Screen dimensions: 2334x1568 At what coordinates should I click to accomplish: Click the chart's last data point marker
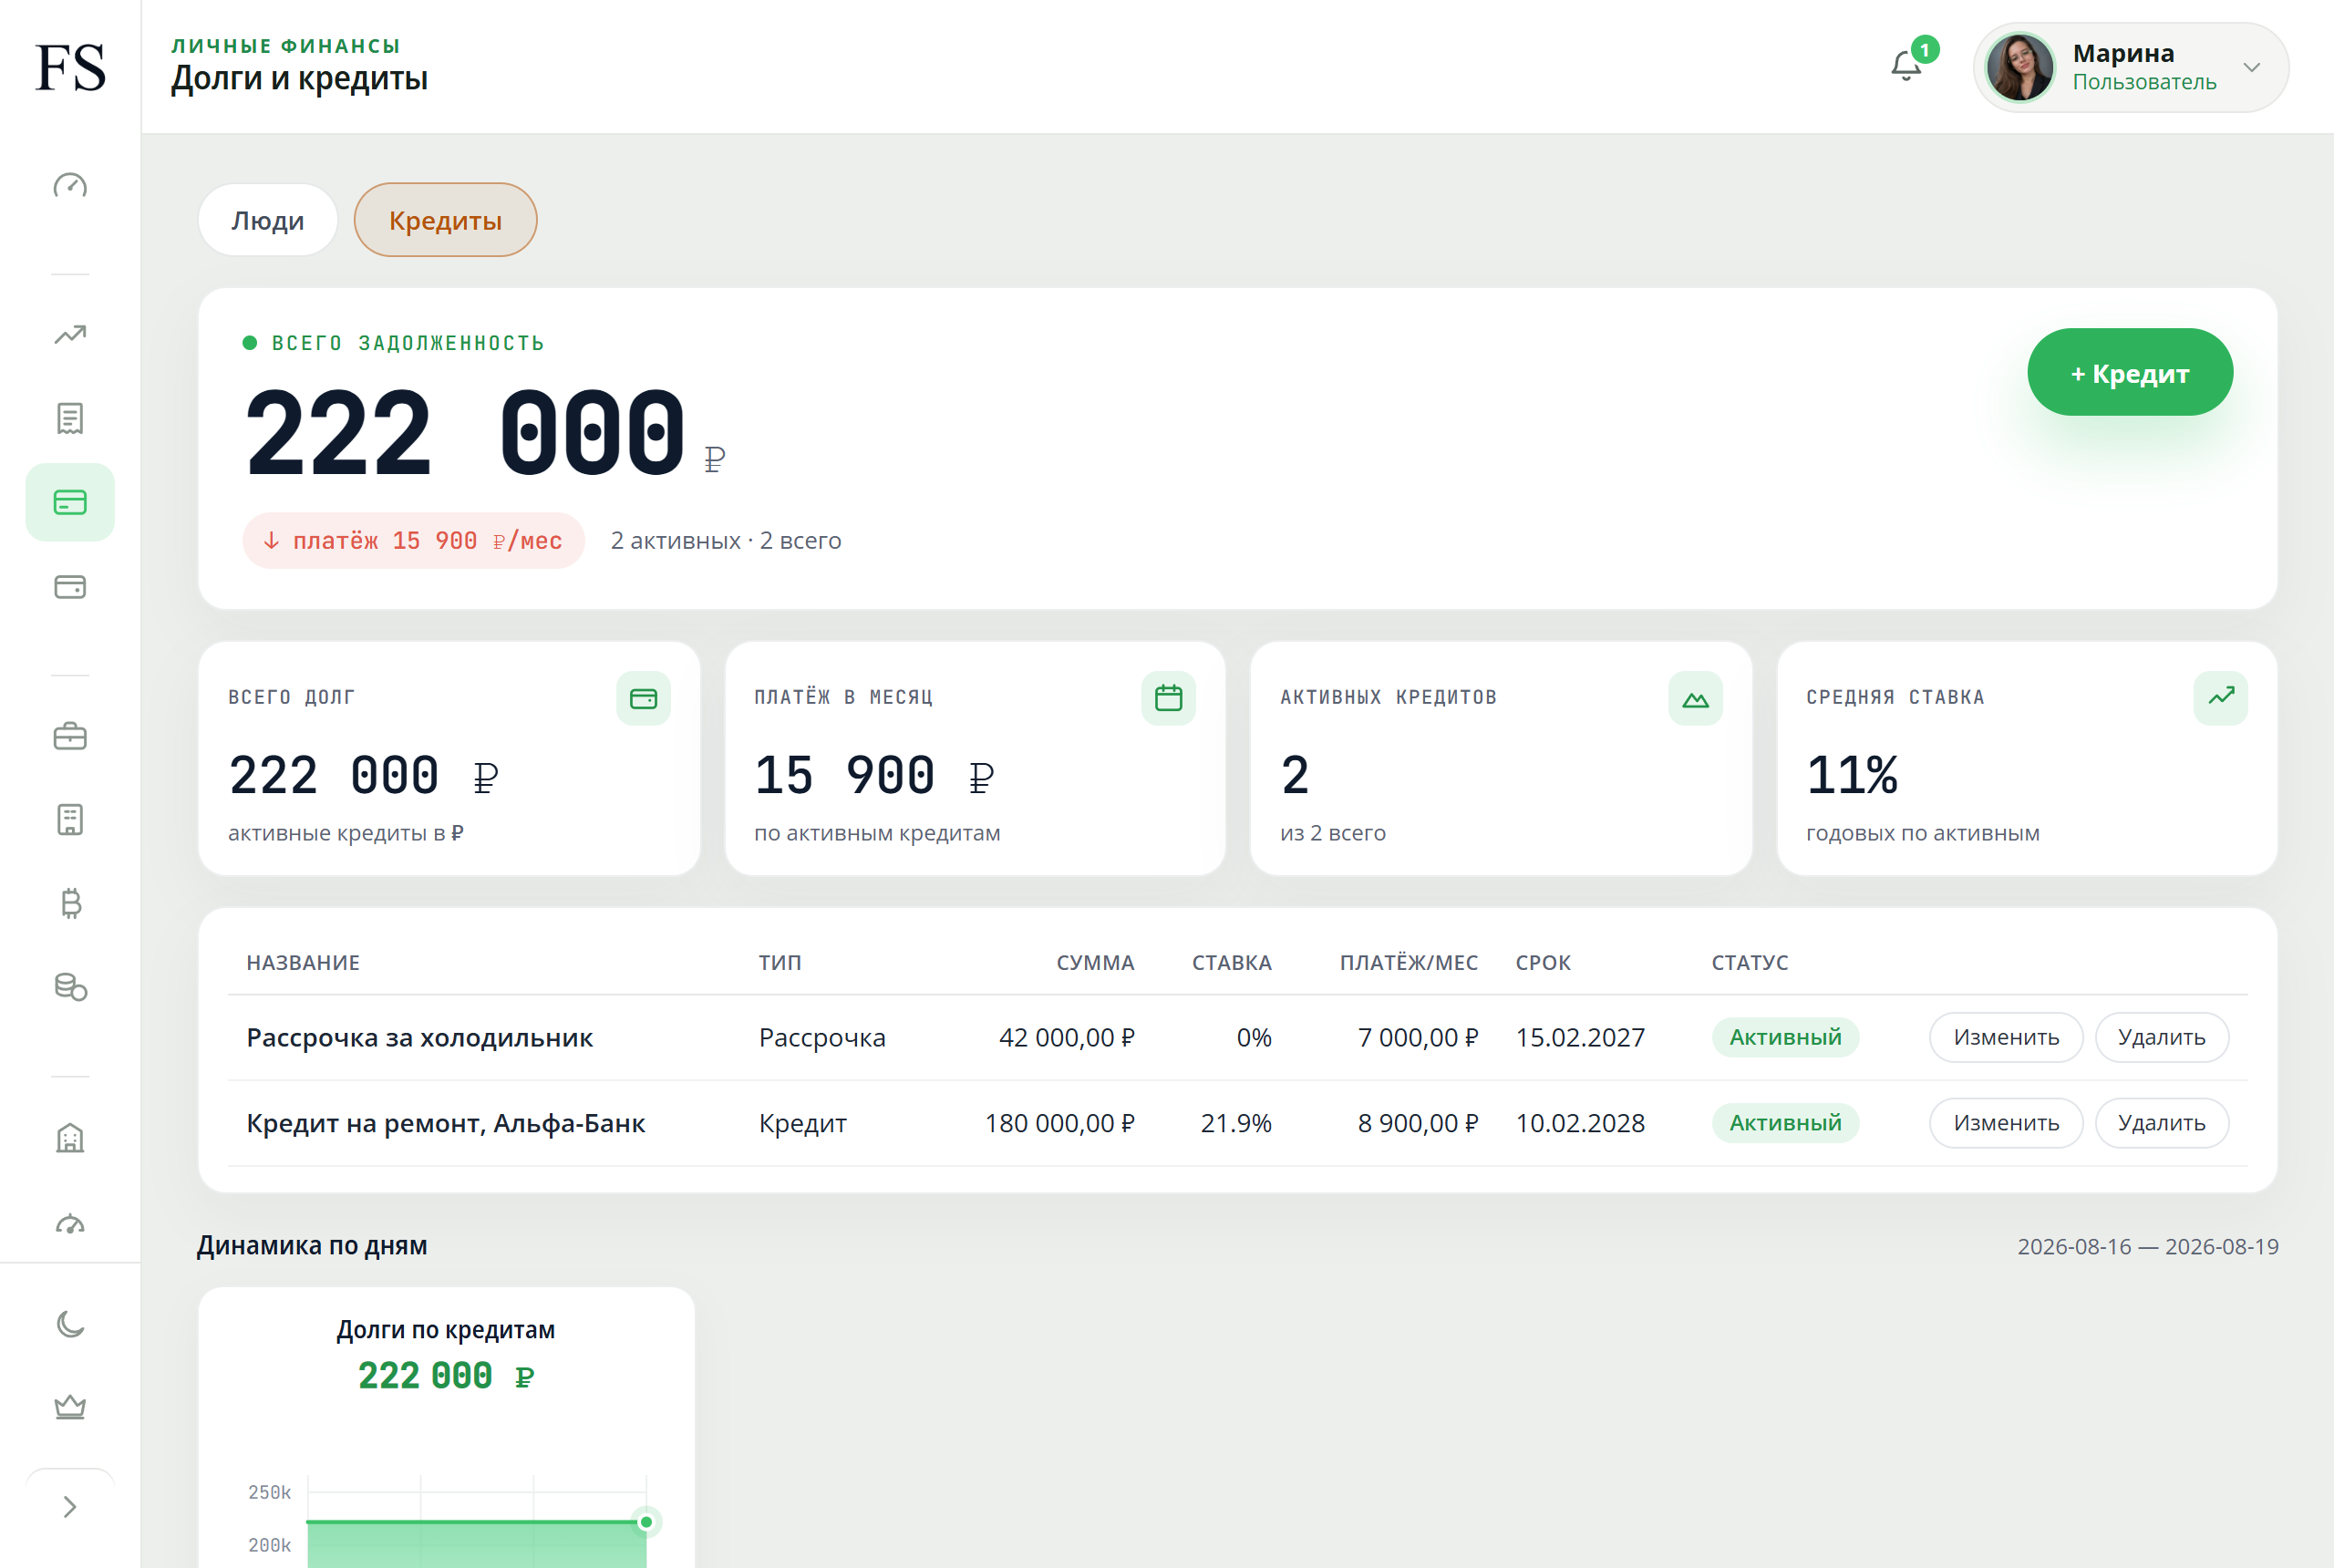click(646, 1522)
